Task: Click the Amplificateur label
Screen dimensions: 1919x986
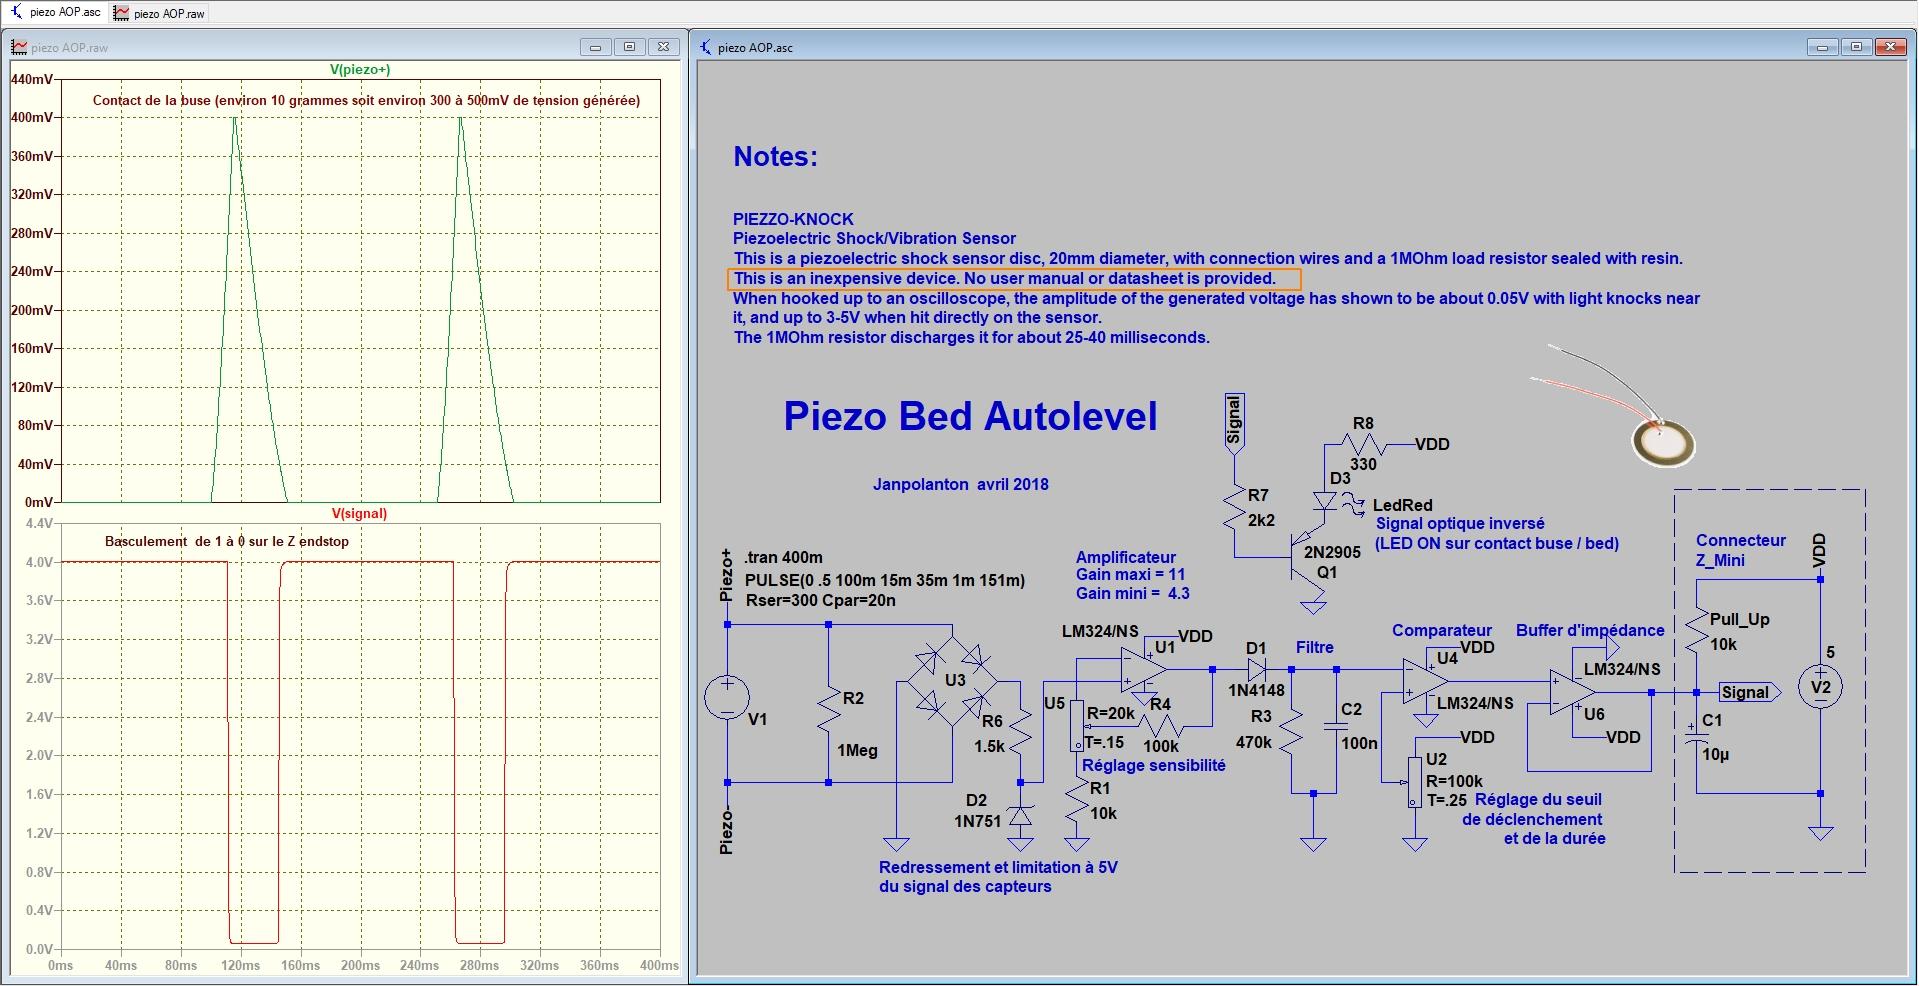Action: (1125, 557)
